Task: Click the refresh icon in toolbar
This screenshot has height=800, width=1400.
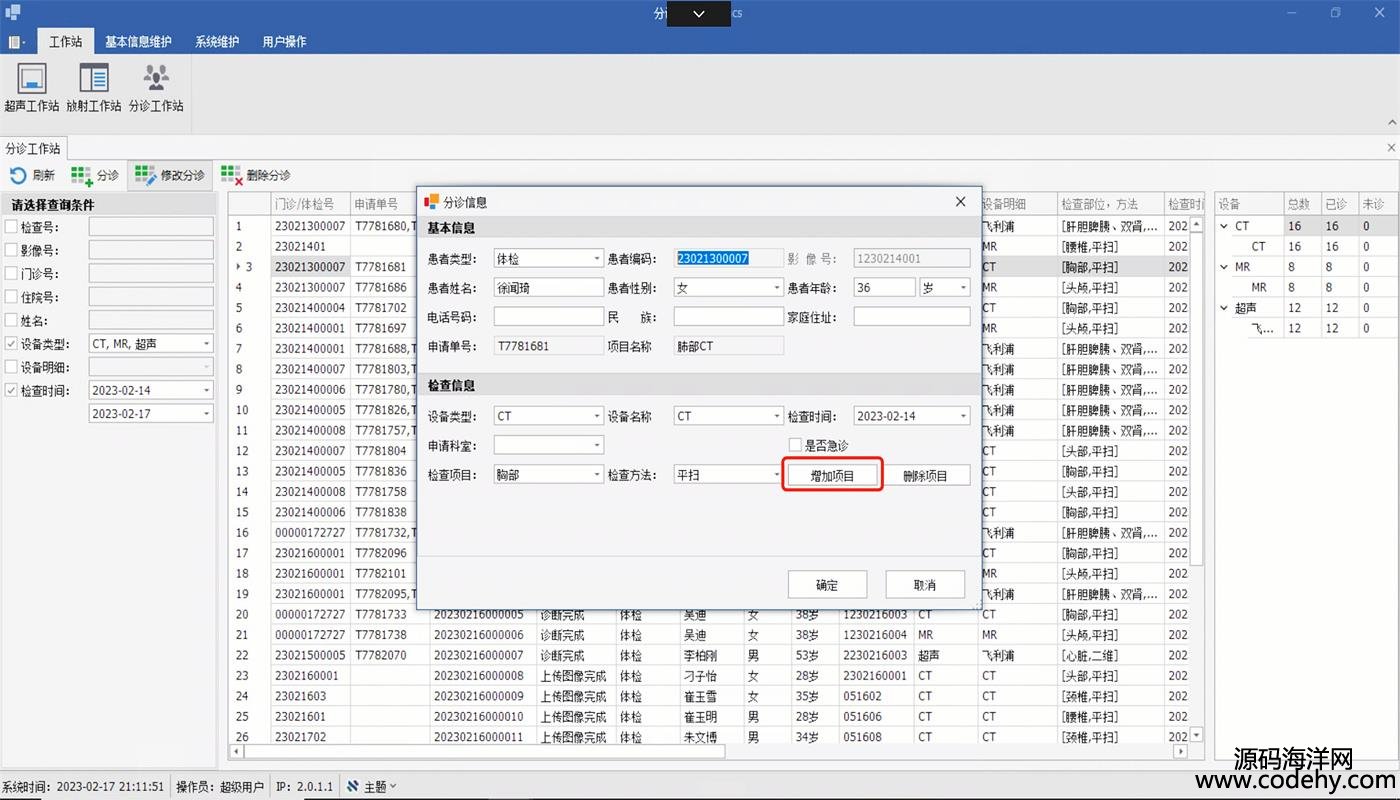Action: tap(18, 175)
